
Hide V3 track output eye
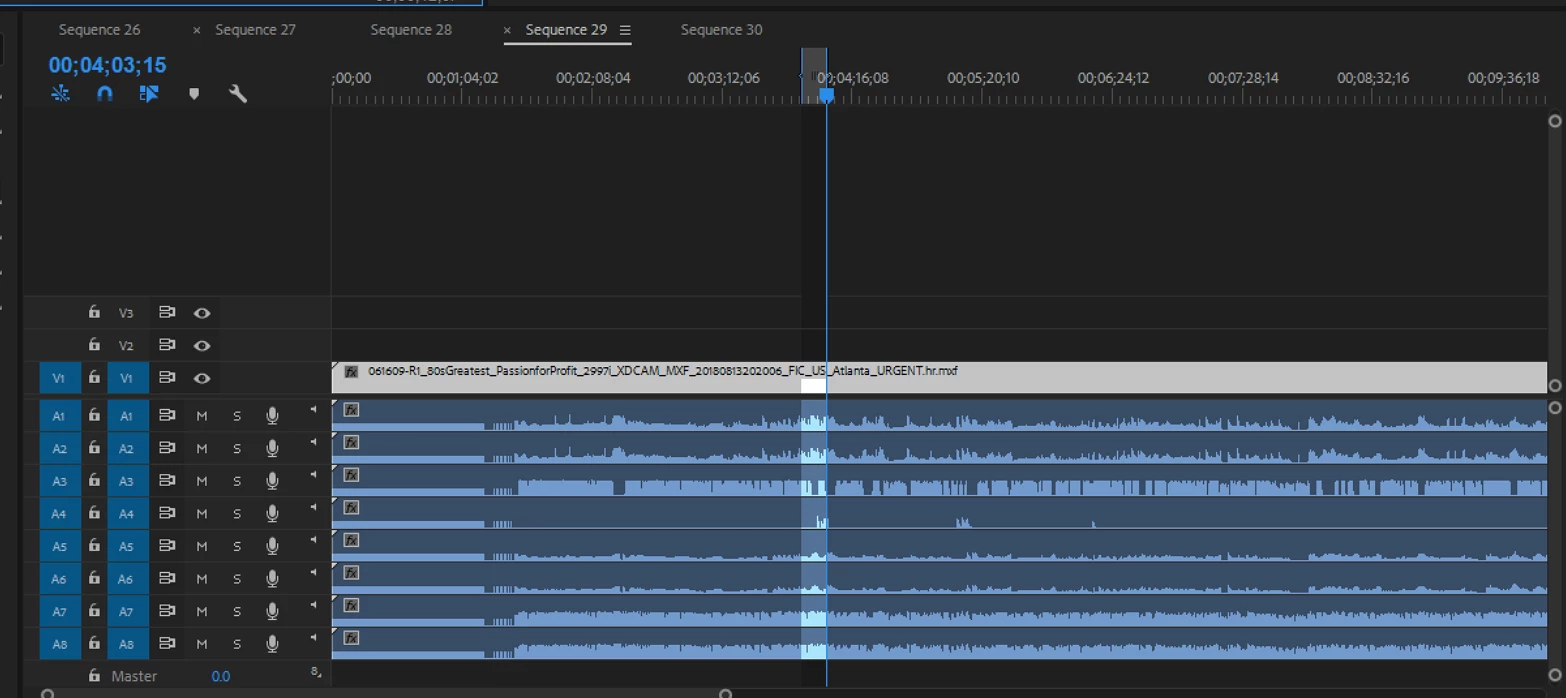[x=202, y=313]
